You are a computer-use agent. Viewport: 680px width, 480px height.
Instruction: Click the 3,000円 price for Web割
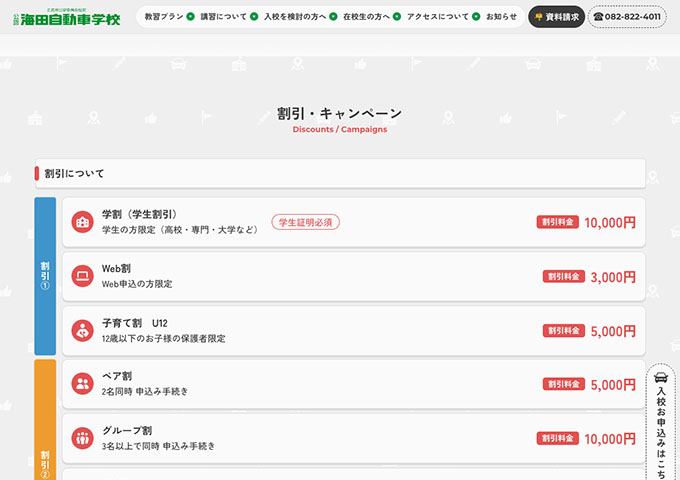tap(613, 277)
